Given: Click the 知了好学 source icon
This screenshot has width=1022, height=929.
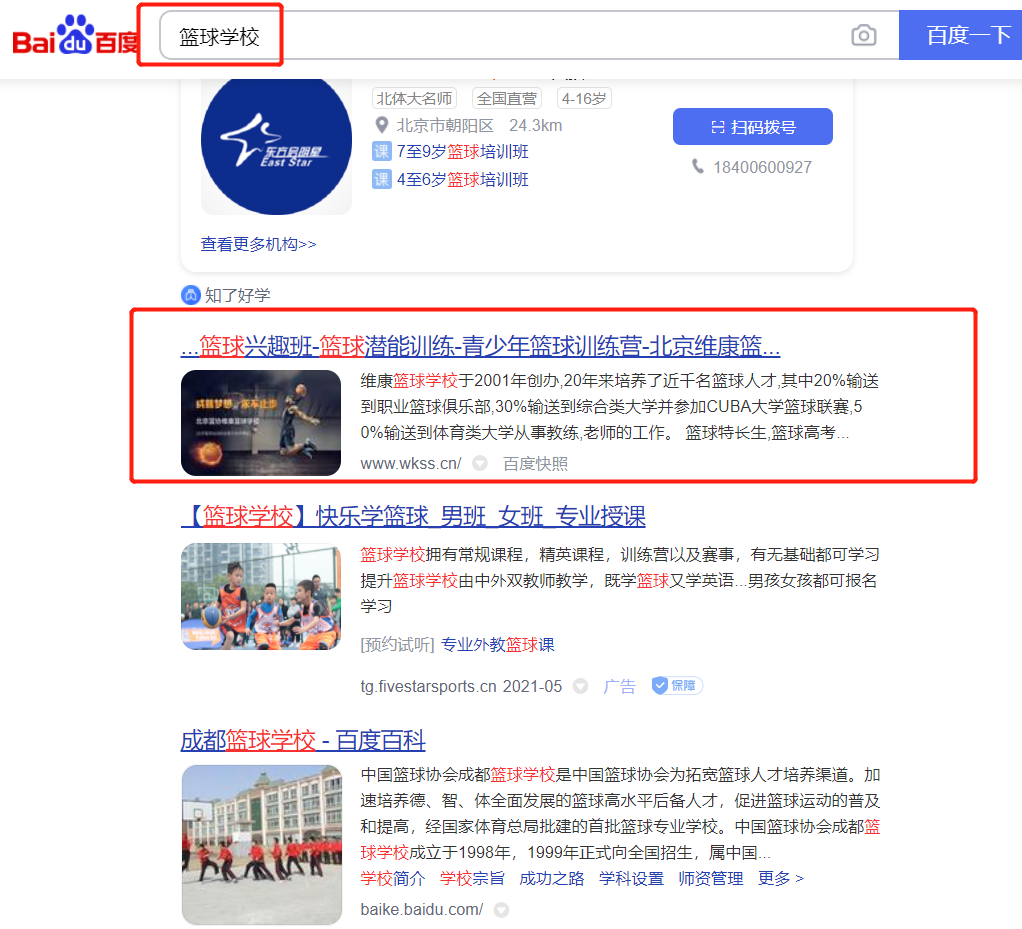Looking at the screenshot, I should pos(190,295).
